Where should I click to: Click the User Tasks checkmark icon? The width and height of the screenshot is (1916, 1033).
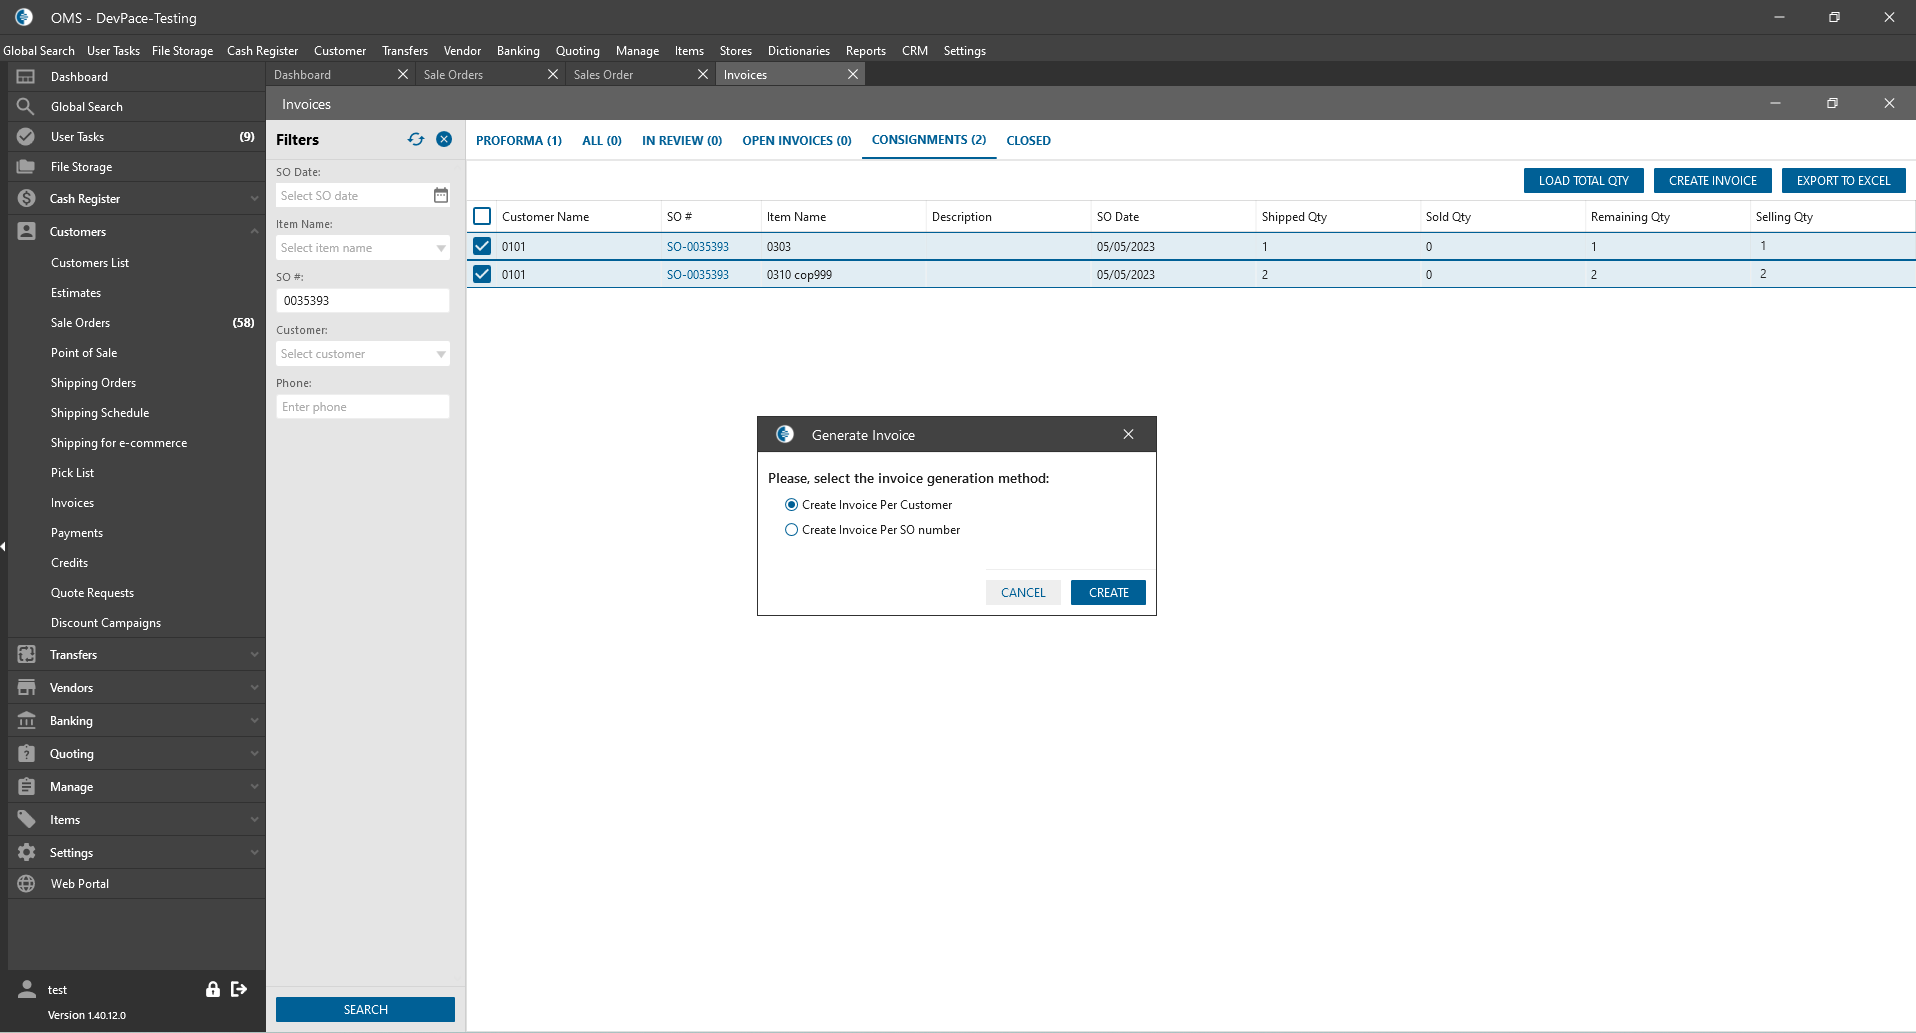point(26,137)
